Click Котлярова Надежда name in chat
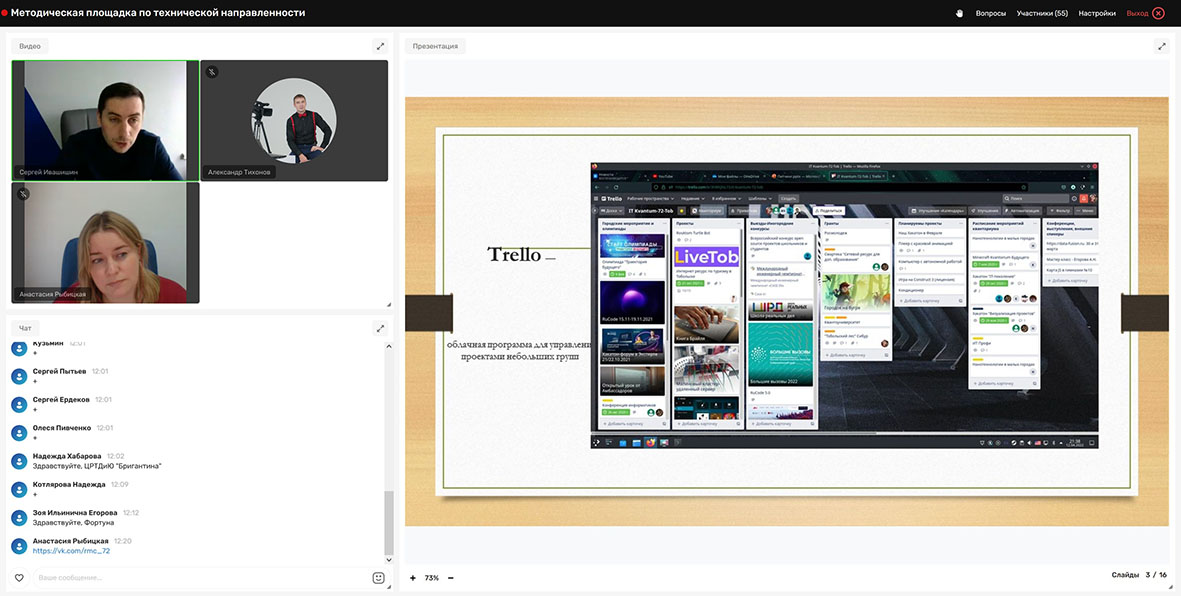This screenshot has height=596, width=1181. click(69, 484)
